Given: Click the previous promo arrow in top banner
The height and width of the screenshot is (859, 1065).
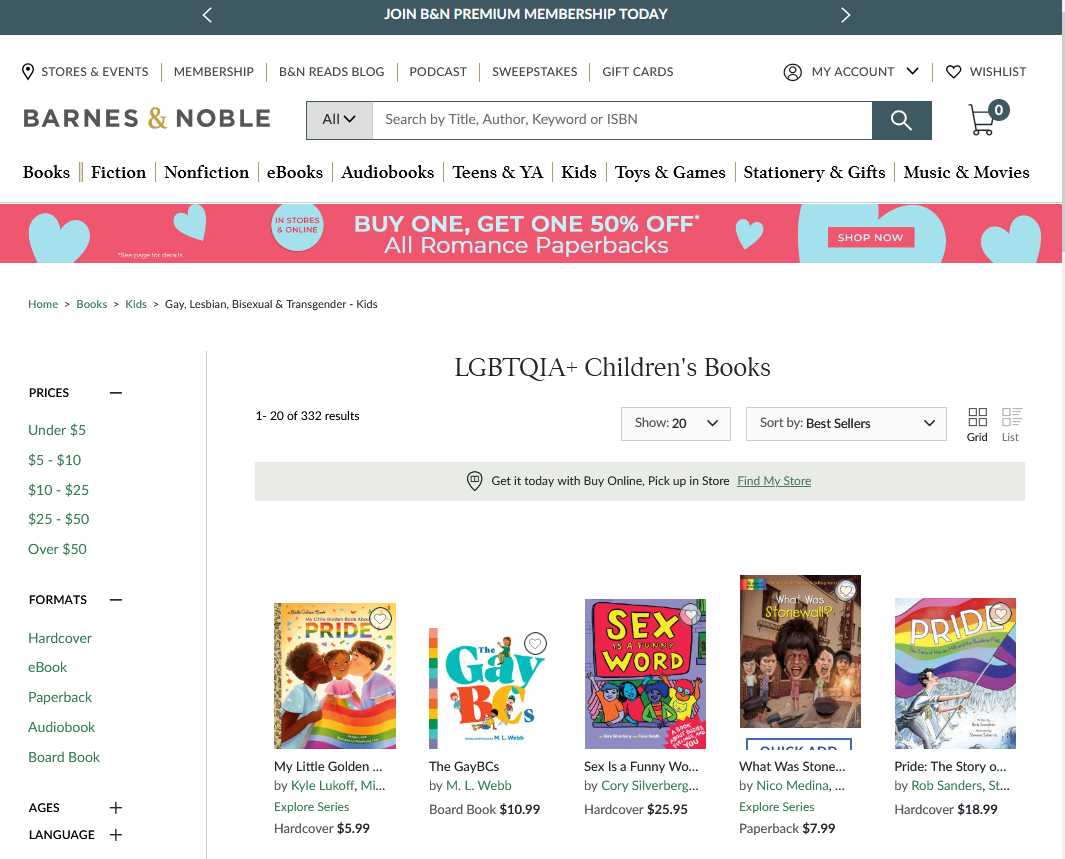Looking at the screenshot, I should [x=208, y=15].
